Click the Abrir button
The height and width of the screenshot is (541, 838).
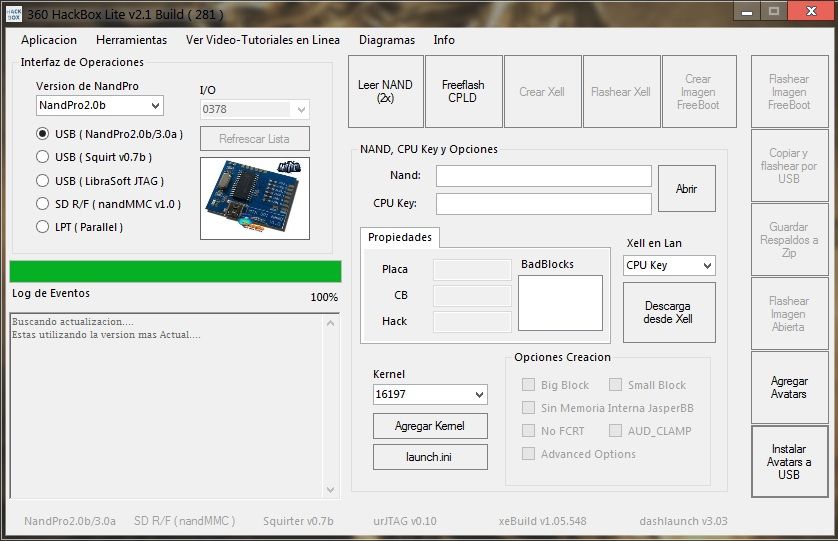pos(687,189)
